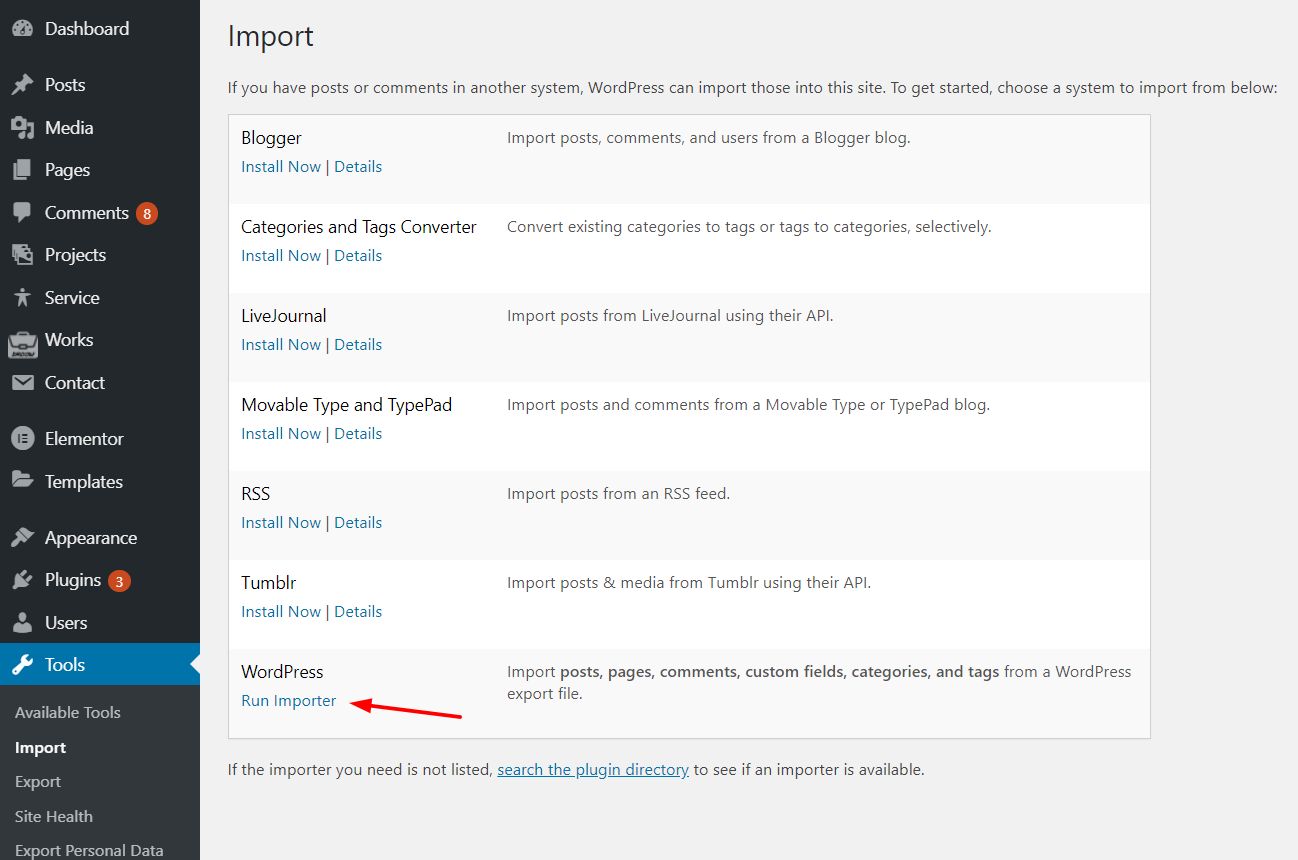Screen dimensions: 1298x860
Task: Run the WordPress importer
Action: 289,701
